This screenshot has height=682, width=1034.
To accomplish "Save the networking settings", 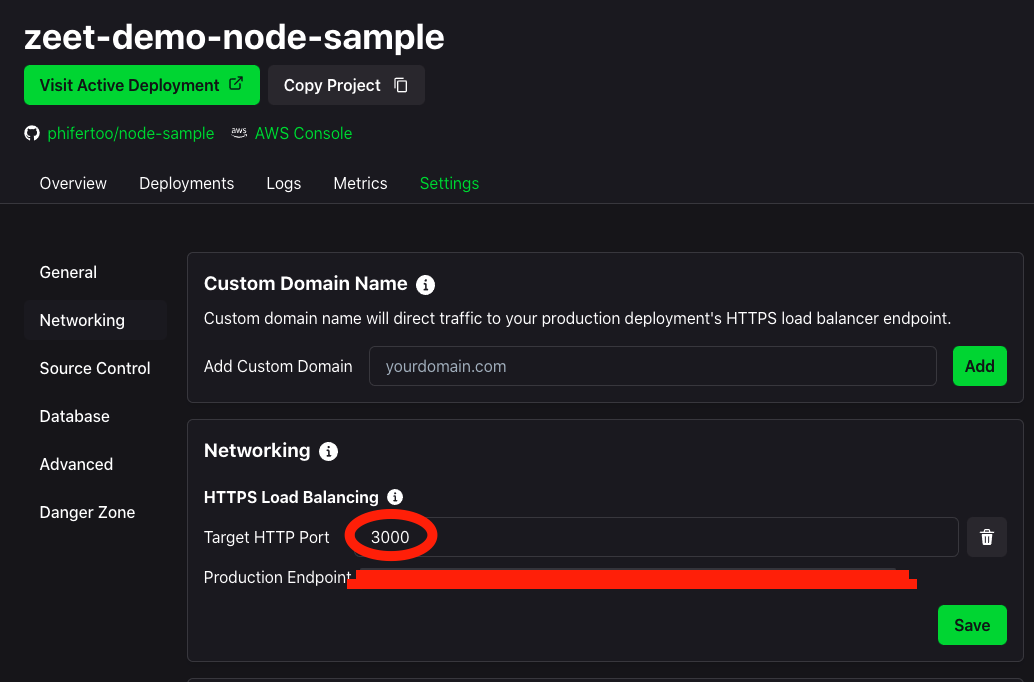I will coord(972,625).
